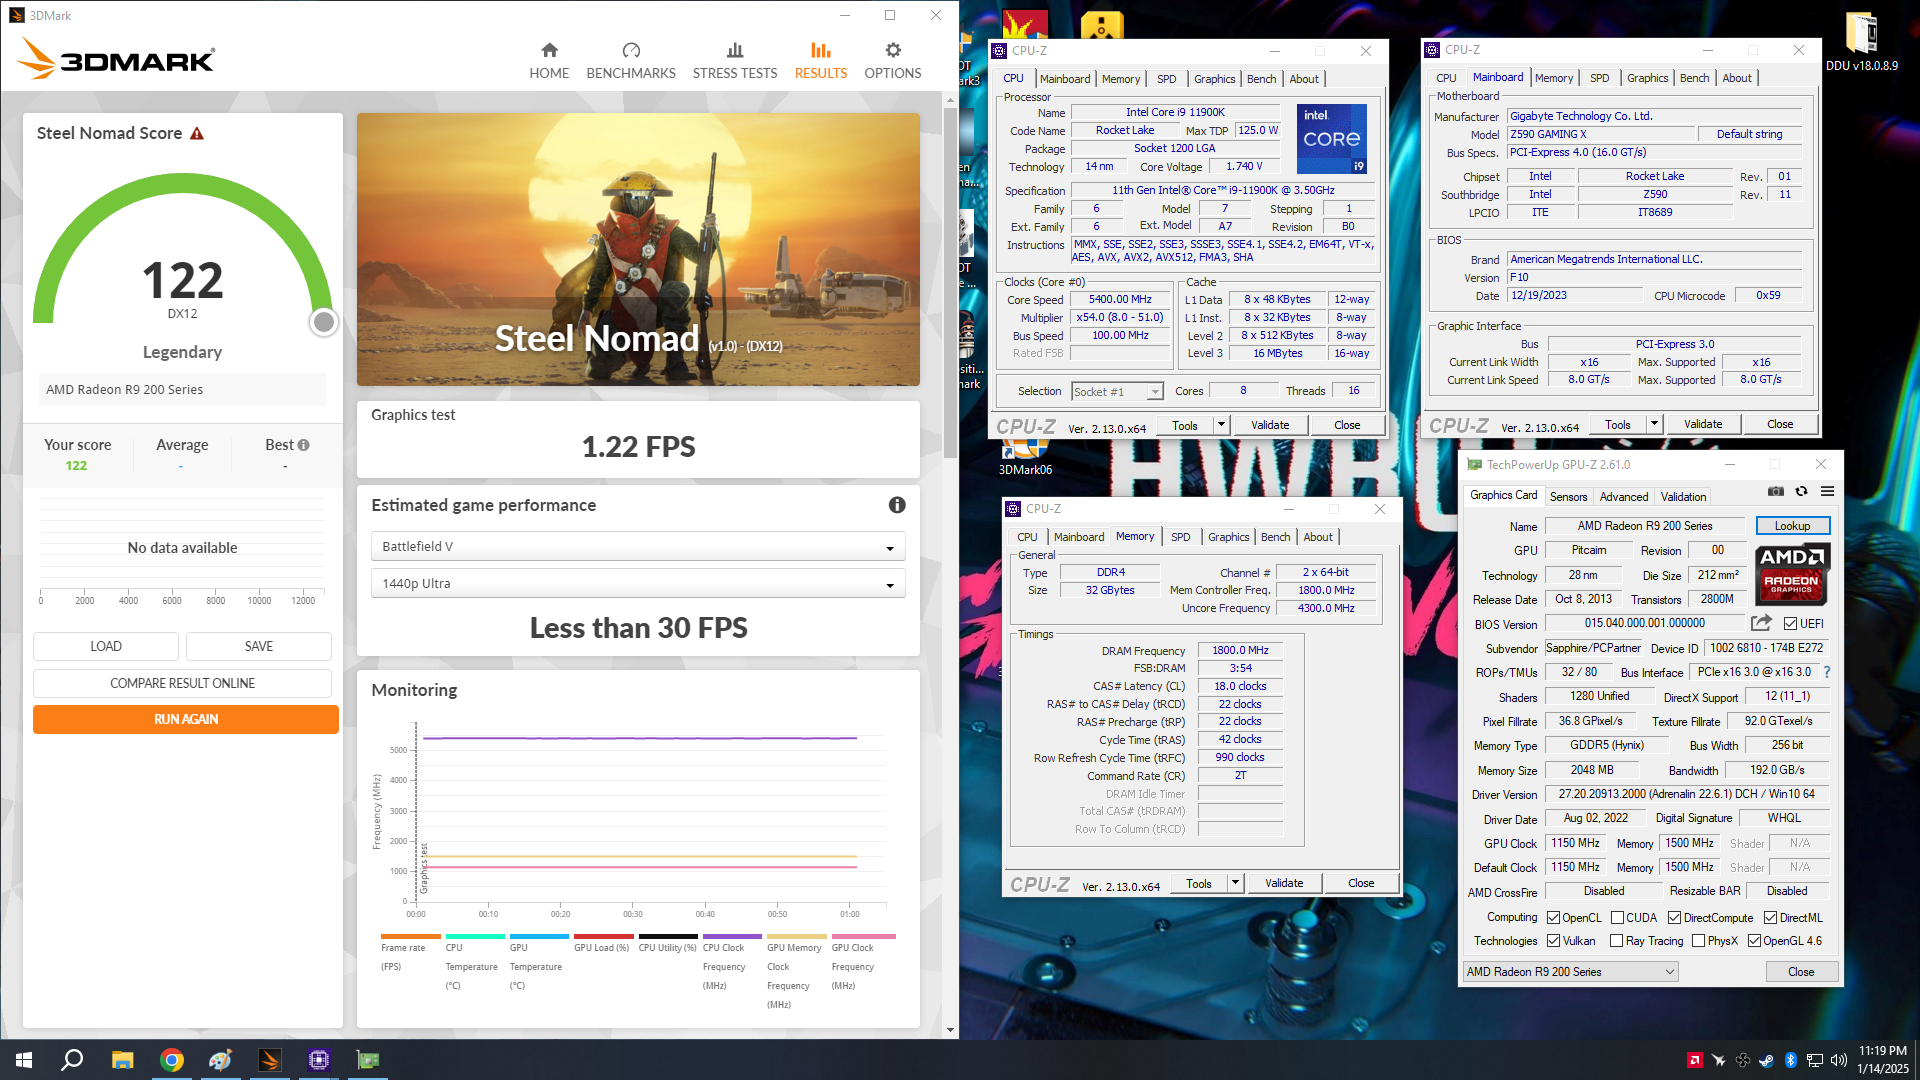The width and height of the screenshot is (1920, 1080).
Task: Open the BENCHMARKS section in 3DMark
Action: (631, 61)
